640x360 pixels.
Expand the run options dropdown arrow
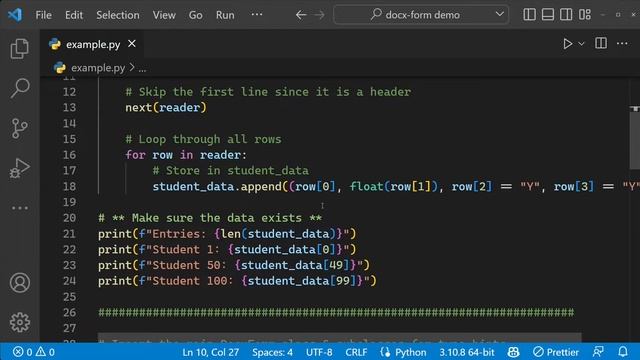(x=581, y=44)
